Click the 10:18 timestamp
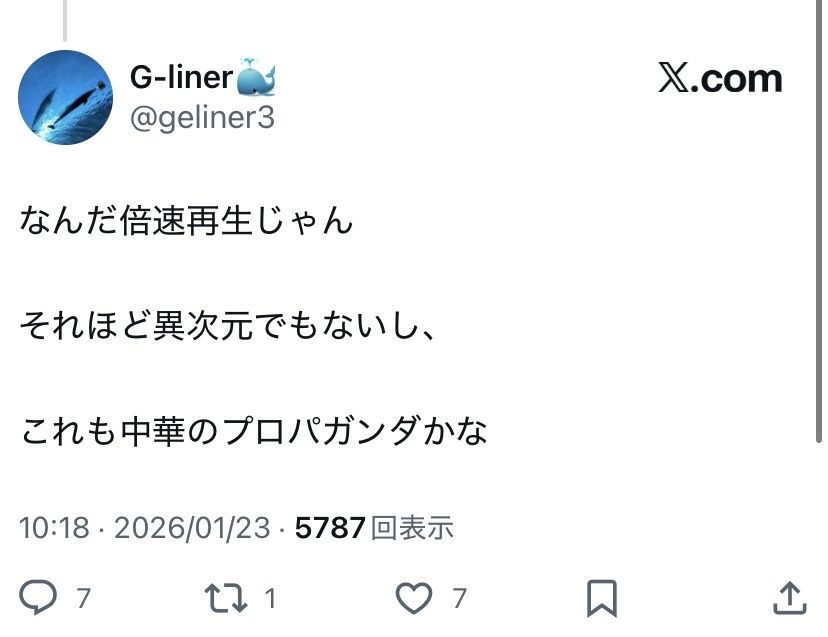This screenshot has height=637, width=828. click(54, 527)
